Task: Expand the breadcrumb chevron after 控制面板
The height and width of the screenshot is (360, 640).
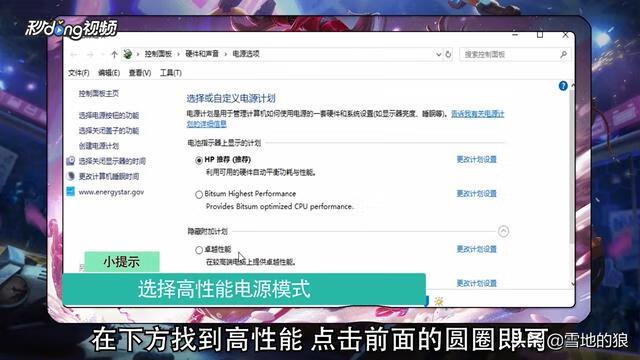Action: pos(178,54)
